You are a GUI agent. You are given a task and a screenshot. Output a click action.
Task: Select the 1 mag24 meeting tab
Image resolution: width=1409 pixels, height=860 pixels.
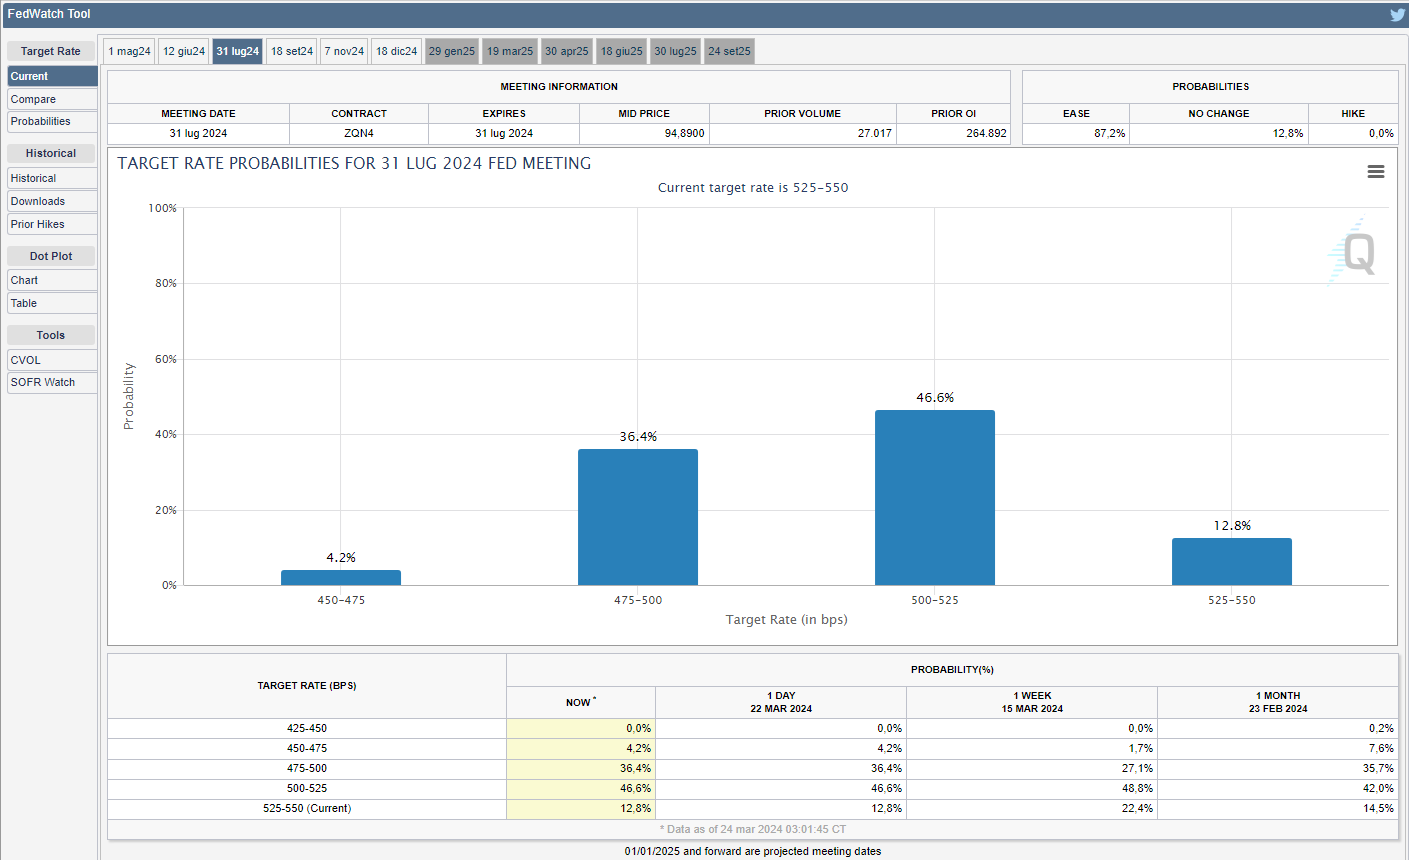(130, 51)
